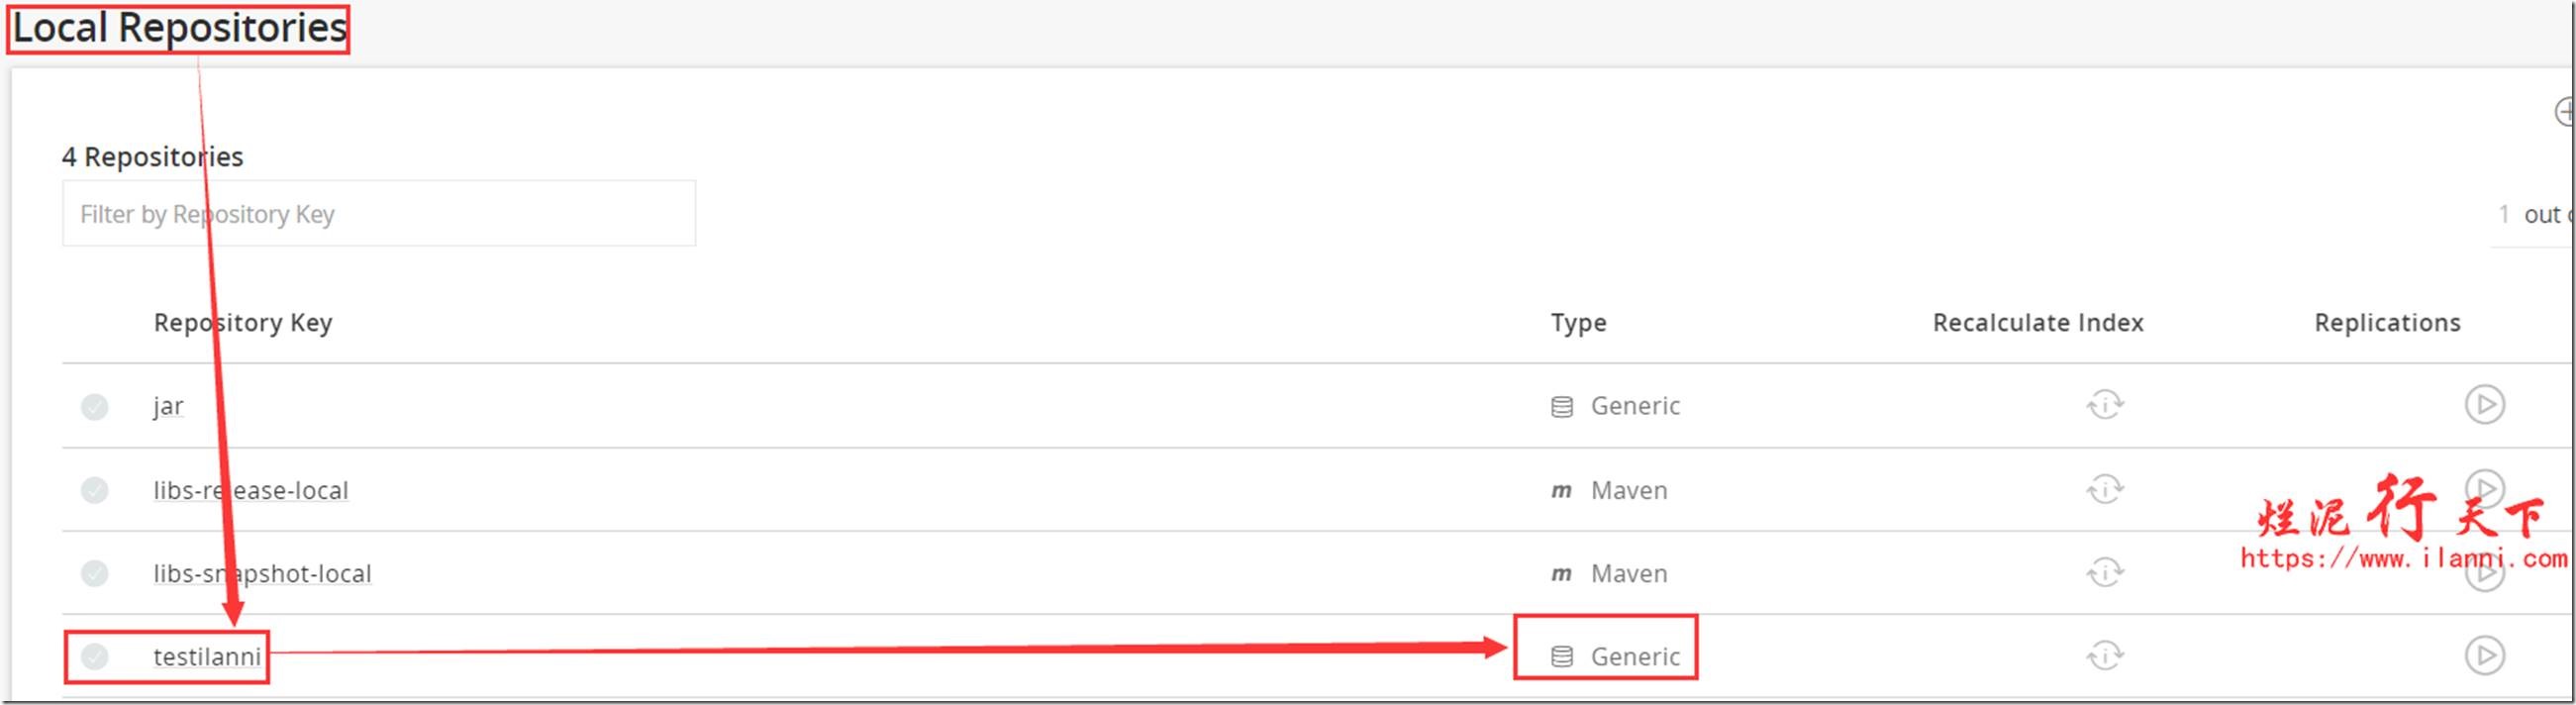Open the jar repository link
2576x705 pixels.
168,406
